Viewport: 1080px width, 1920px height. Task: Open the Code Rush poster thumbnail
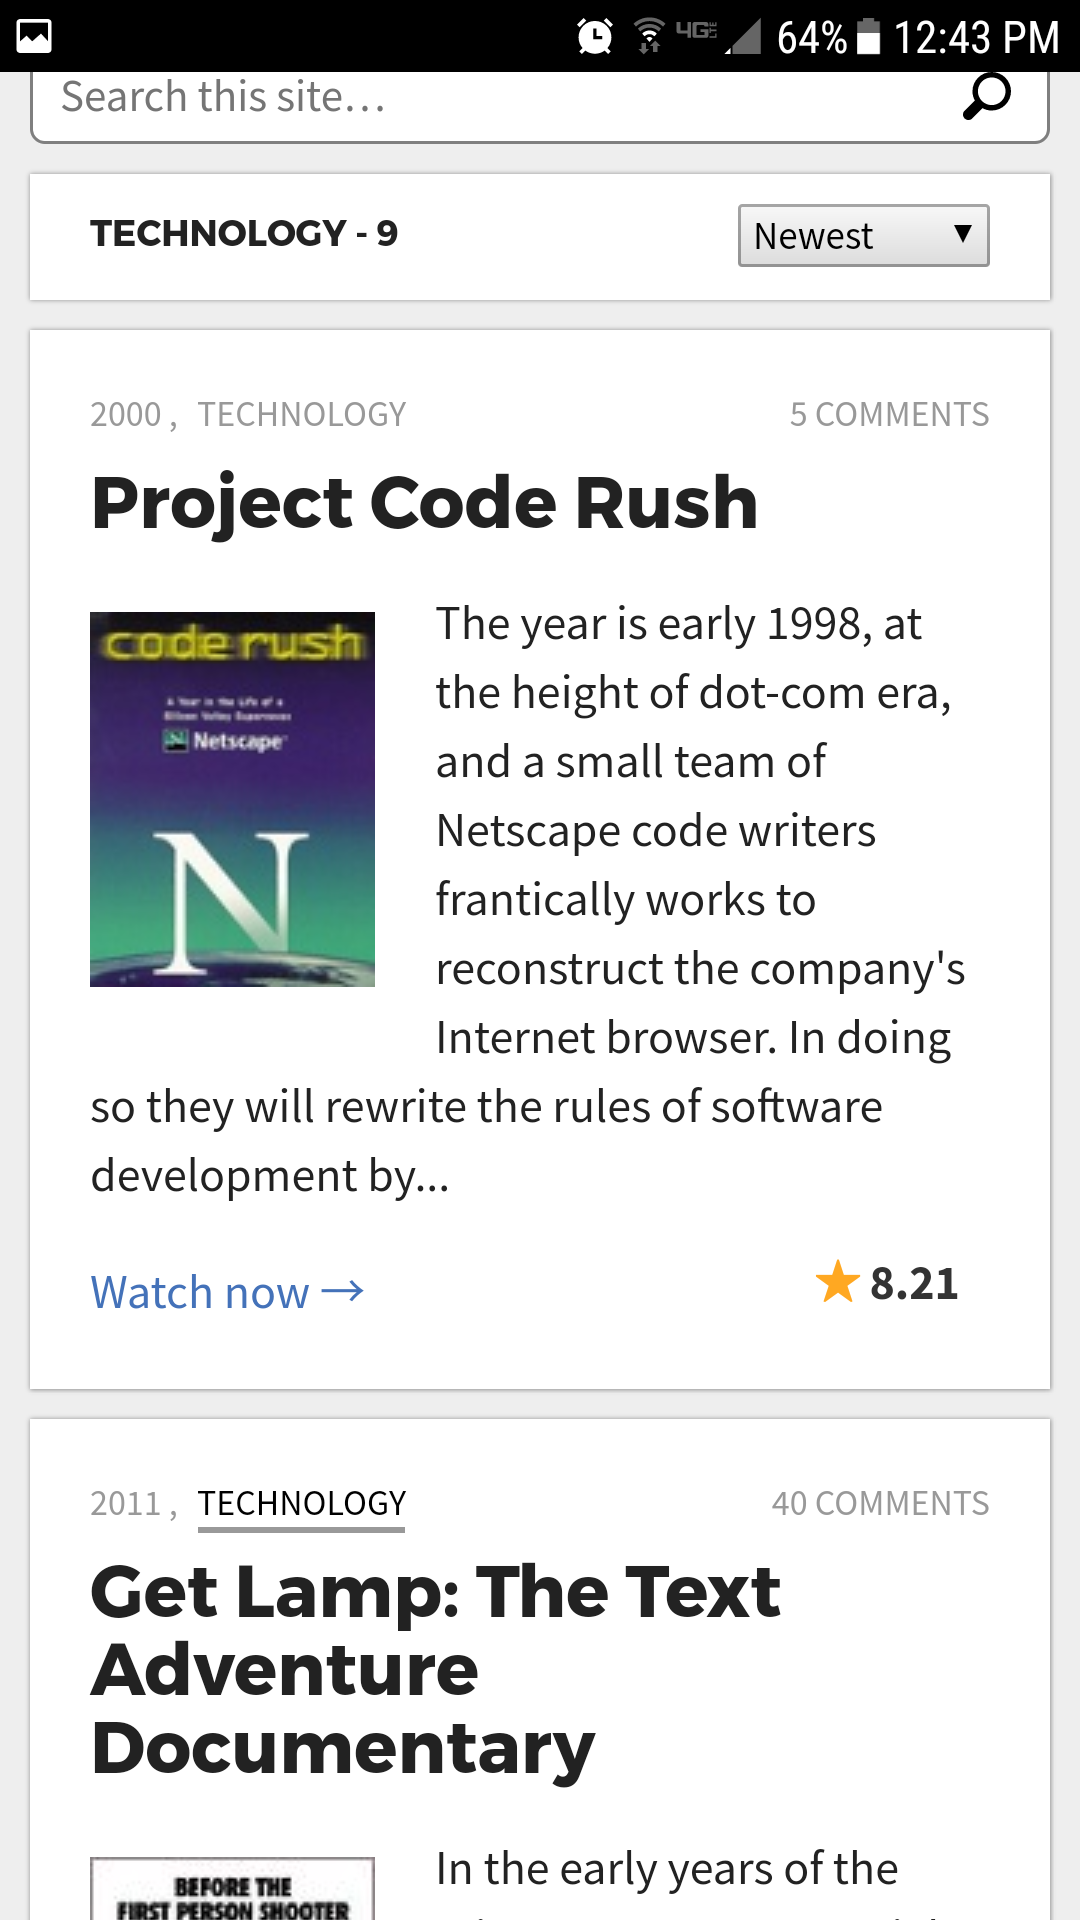[x=232, y=799]
